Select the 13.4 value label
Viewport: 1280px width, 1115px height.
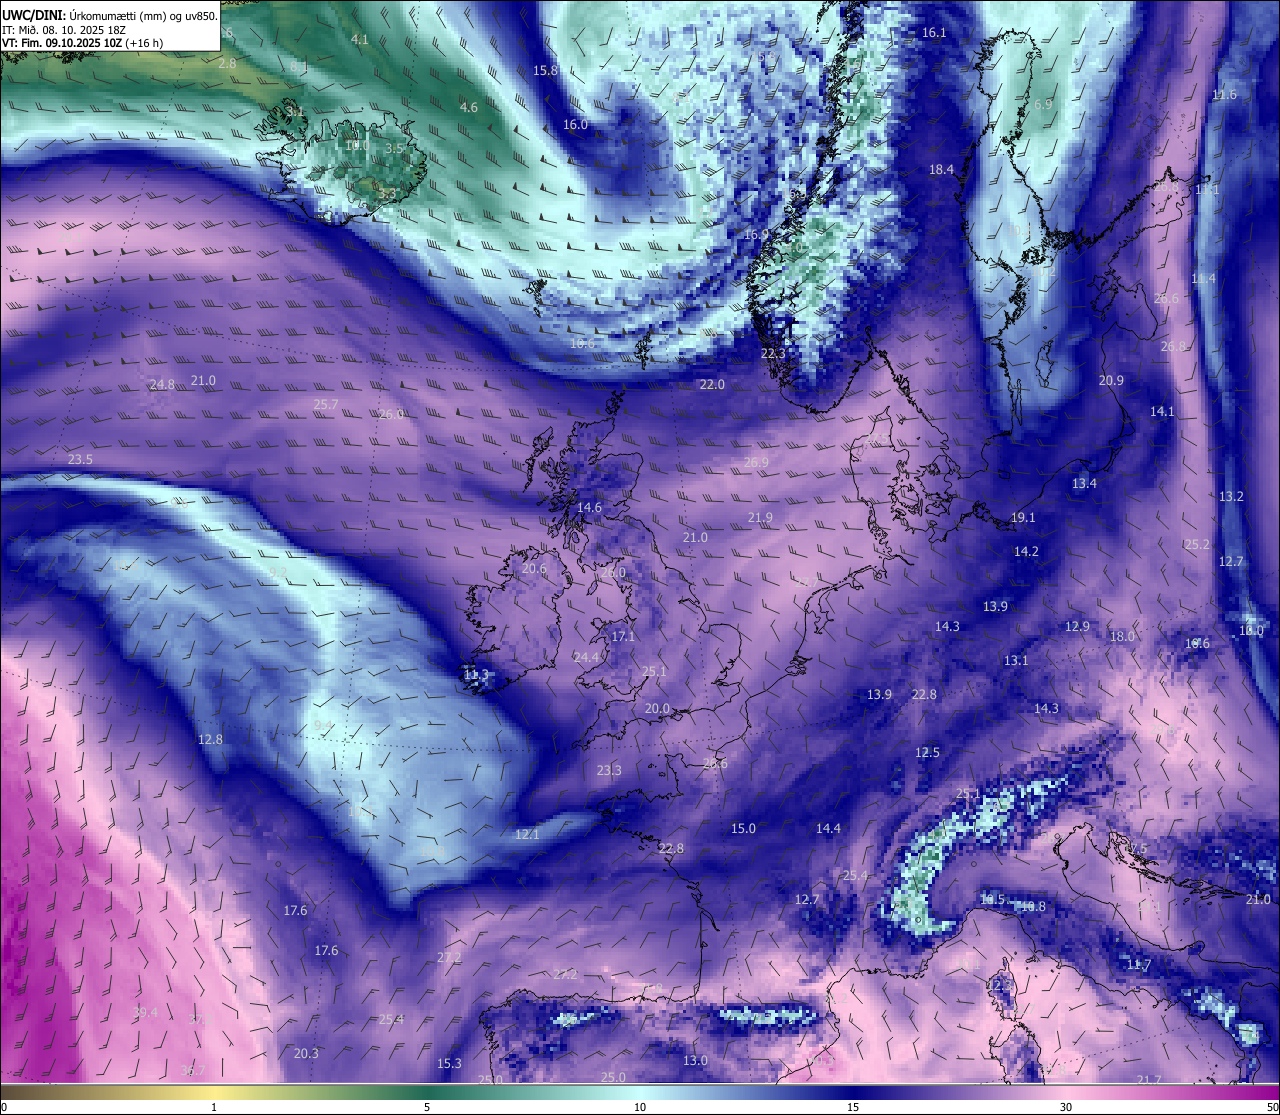pos(1084,484)
